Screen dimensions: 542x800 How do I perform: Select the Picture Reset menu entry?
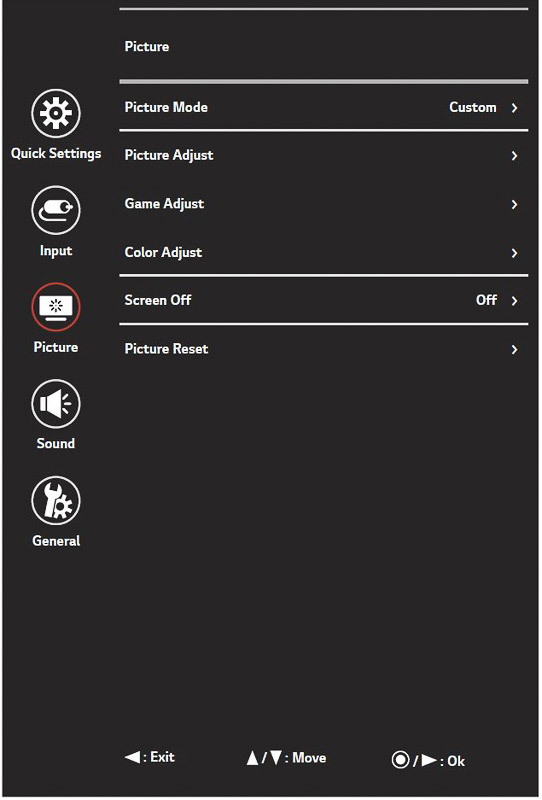pyautogui.click(x=324, y=349)
